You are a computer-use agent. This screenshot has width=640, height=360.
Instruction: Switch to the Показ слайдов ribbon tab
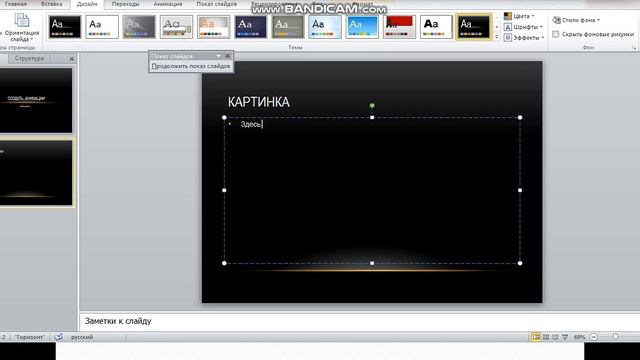[x=216, y=4]
